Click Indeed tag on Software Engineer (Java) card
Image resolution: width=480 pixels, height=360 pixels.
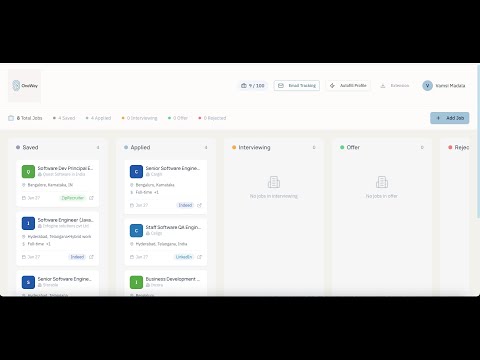click(x=77, y=257)
